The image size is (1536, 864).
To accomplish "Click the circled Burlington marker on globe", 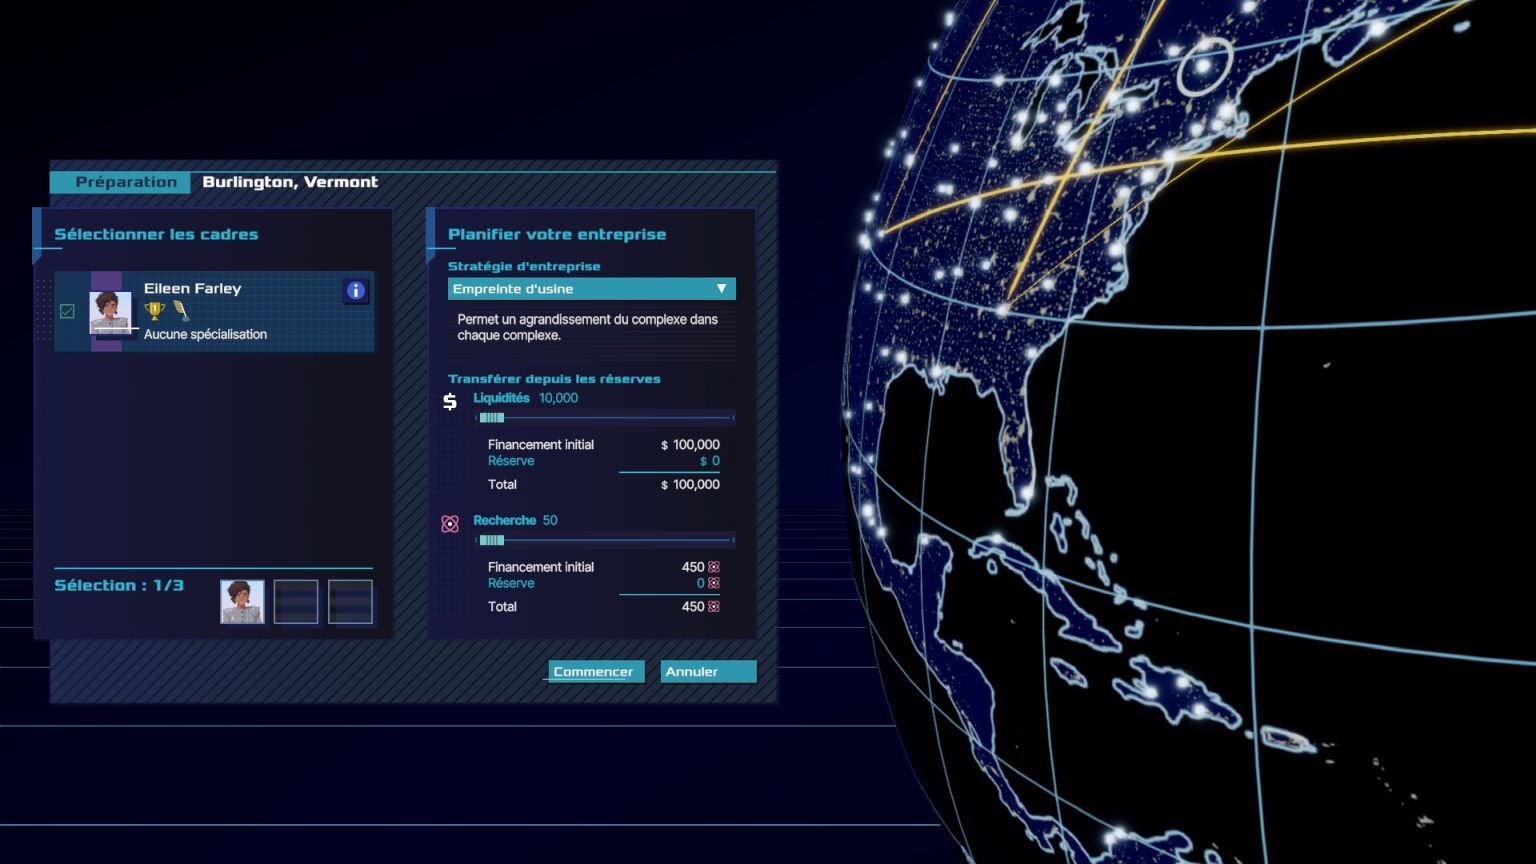I will click(x=1203, y=67).
